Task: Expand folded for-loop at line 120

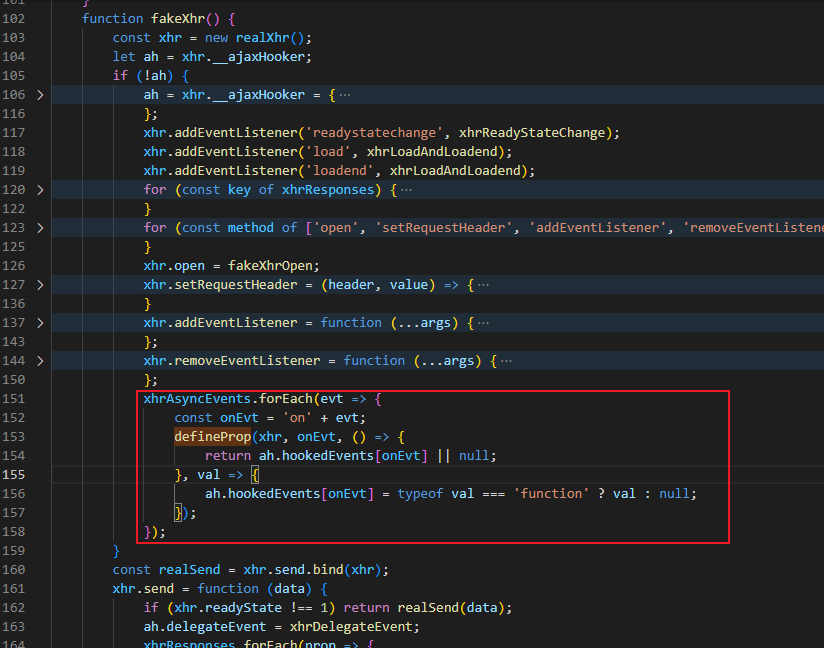Action: [40, 190]
